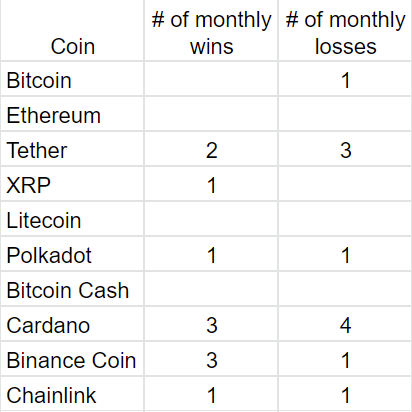This screenshot has height=412, width=412.
Task: Select the Coin header cell
Action: point(72,31)
